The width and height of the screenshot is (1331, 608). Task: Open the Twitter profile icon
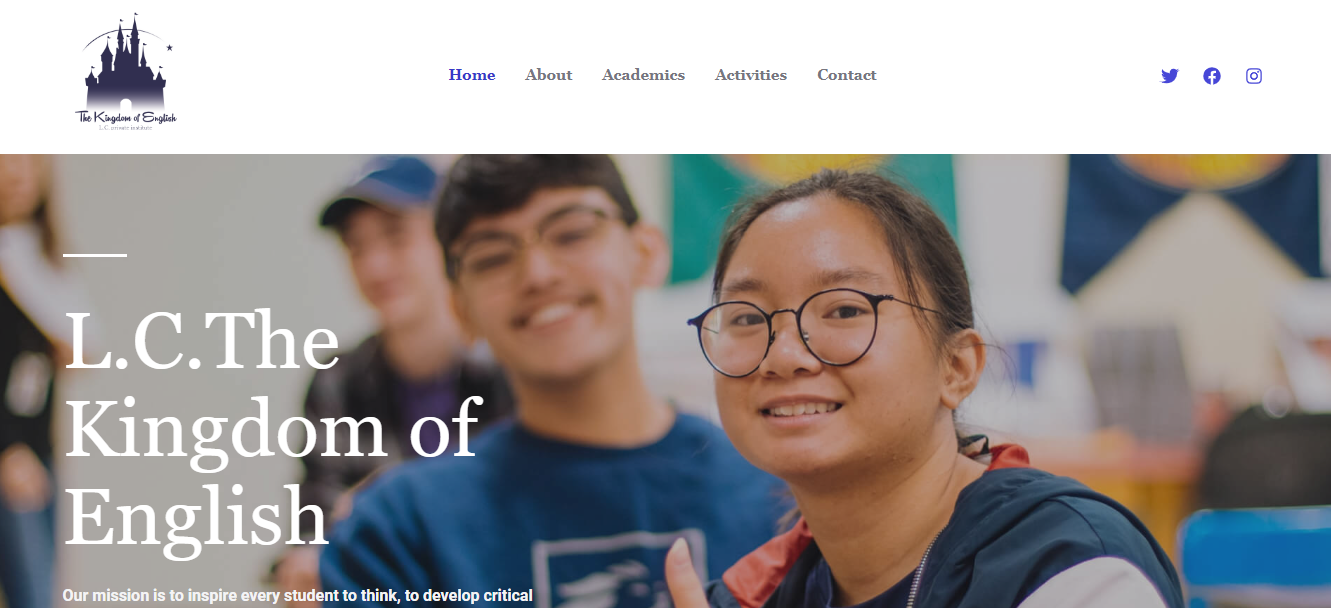point(1169,76)
